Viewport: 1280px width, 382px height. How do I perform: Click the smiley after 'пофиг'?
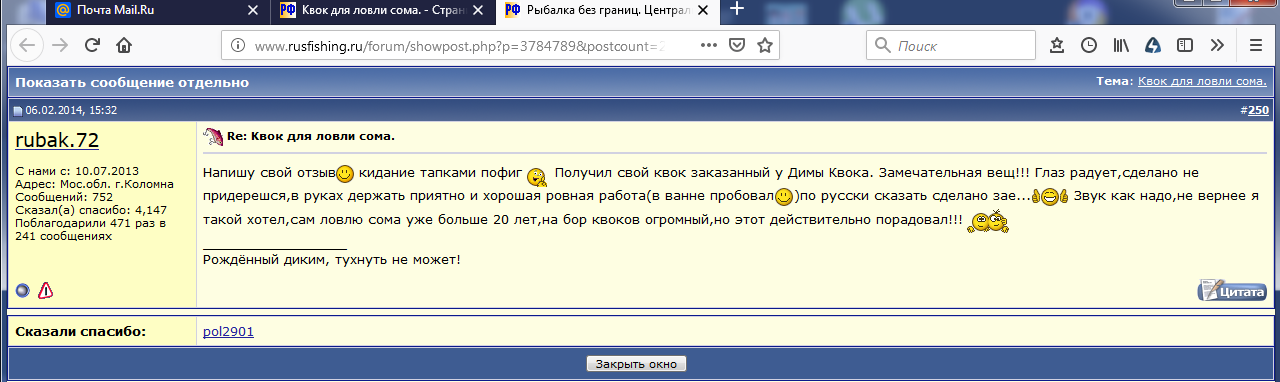click(537, 176)
